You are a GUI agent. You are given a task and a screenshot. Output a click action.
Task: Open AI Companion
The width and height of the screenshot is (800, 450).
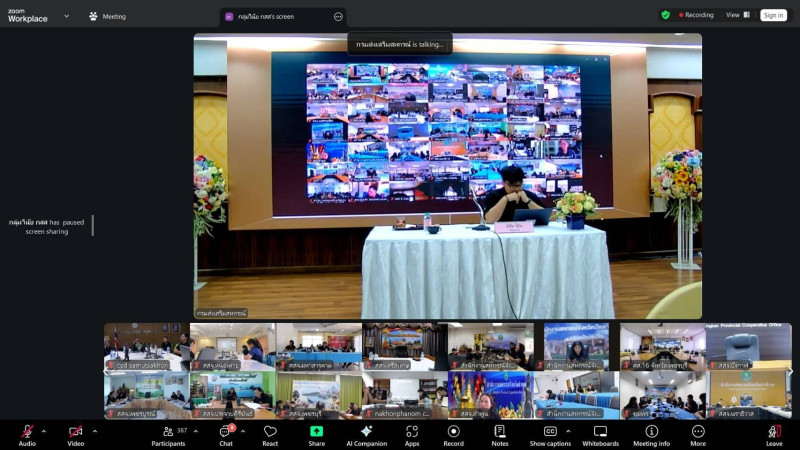pos(366,435)
